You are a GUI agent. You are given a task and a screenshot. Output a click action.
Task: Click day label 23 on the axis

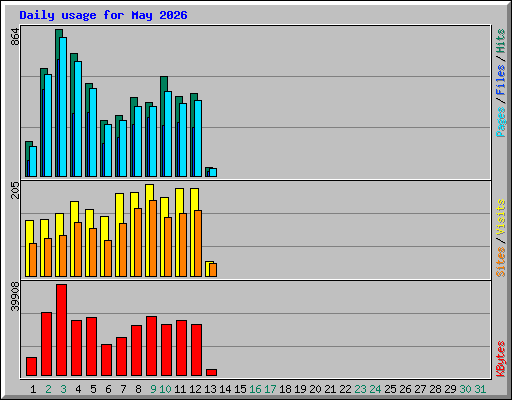[x=360, y=389]
